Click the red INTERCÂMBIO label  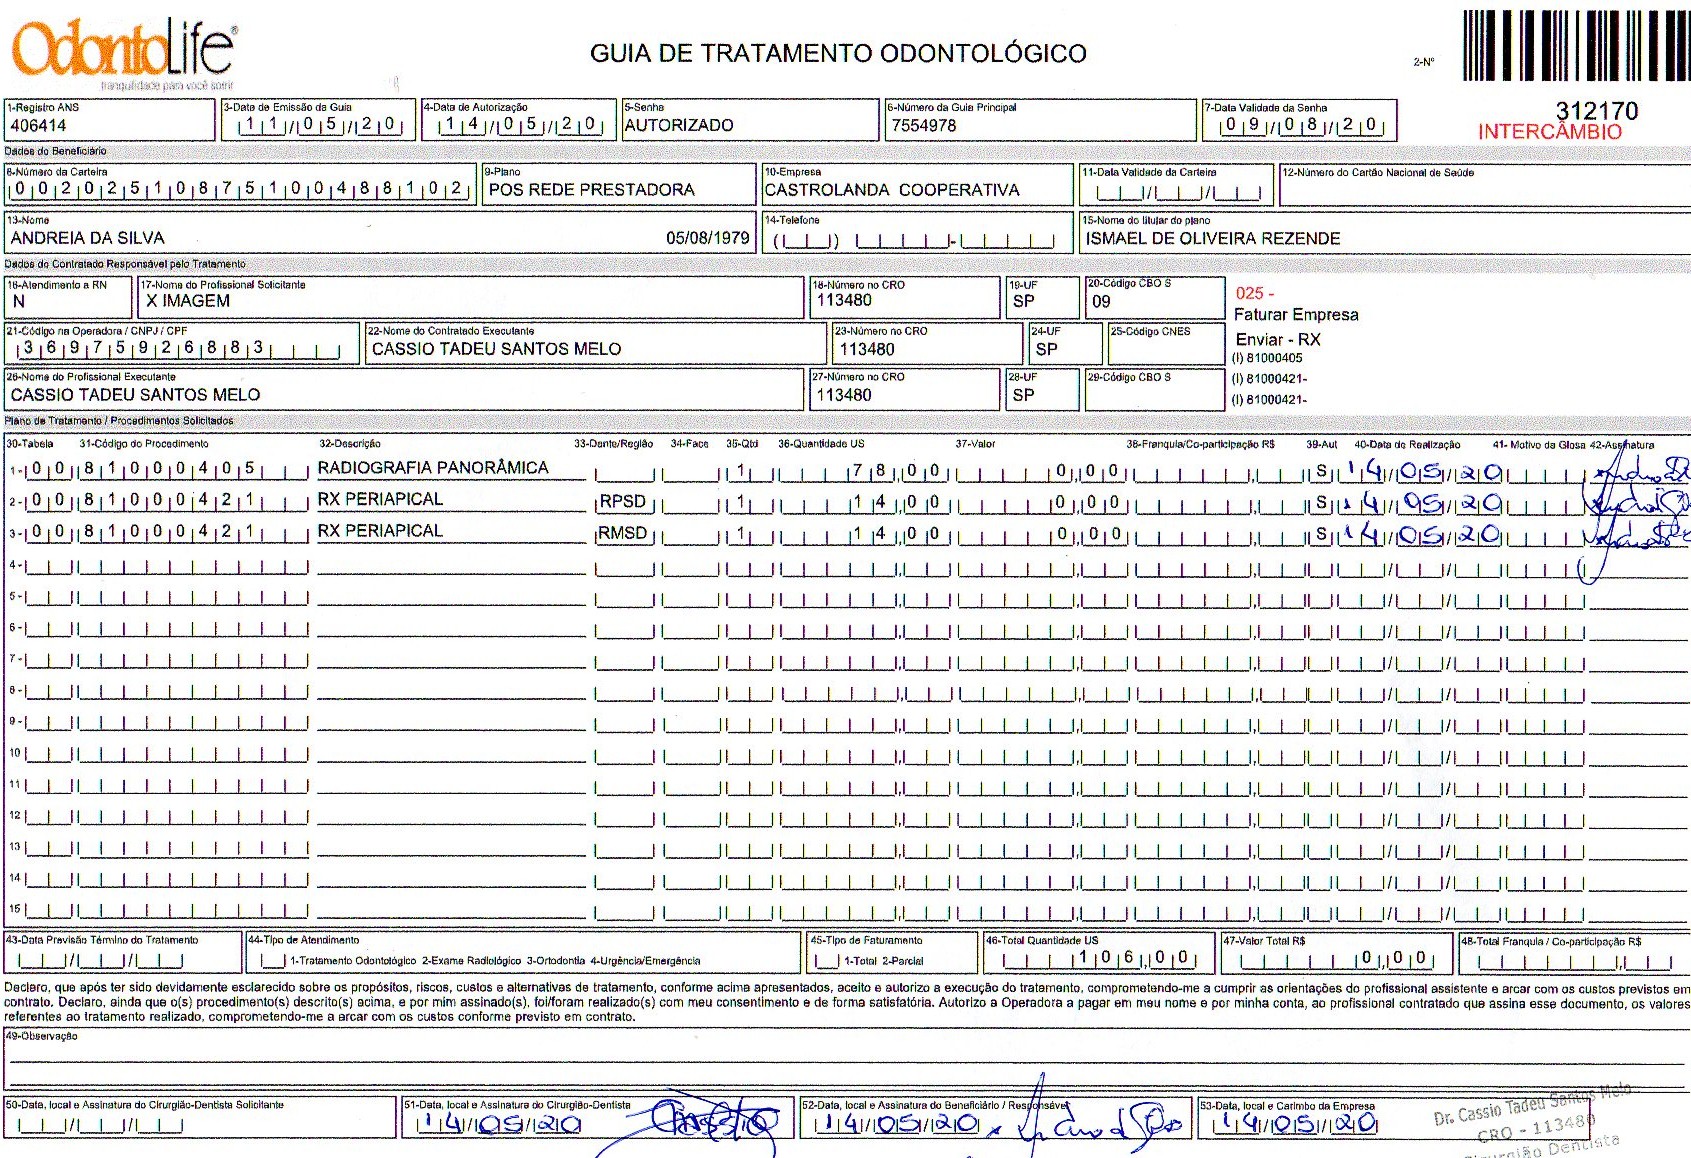click(1549, 132)
